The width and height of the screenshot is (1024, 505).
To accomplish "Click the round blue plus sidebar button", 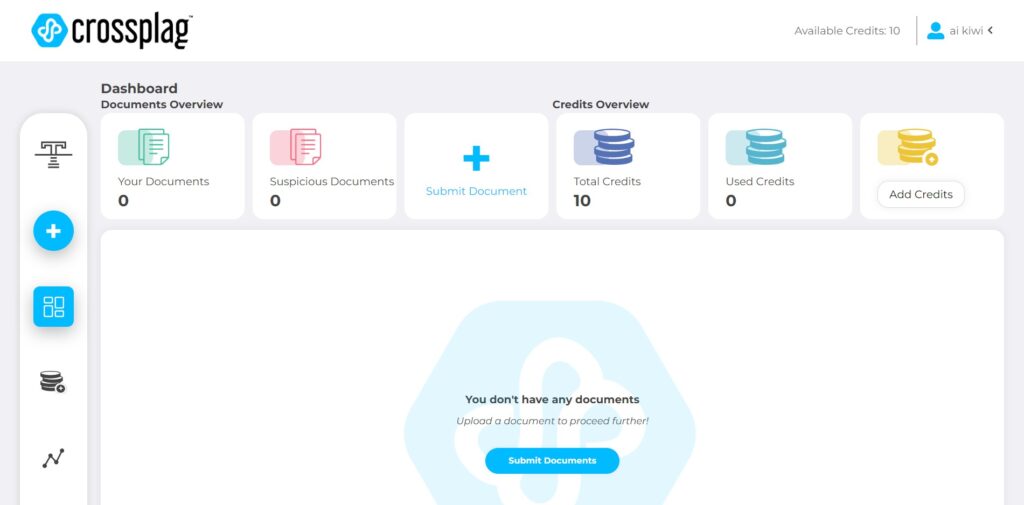I will click(x=54, y=231).
